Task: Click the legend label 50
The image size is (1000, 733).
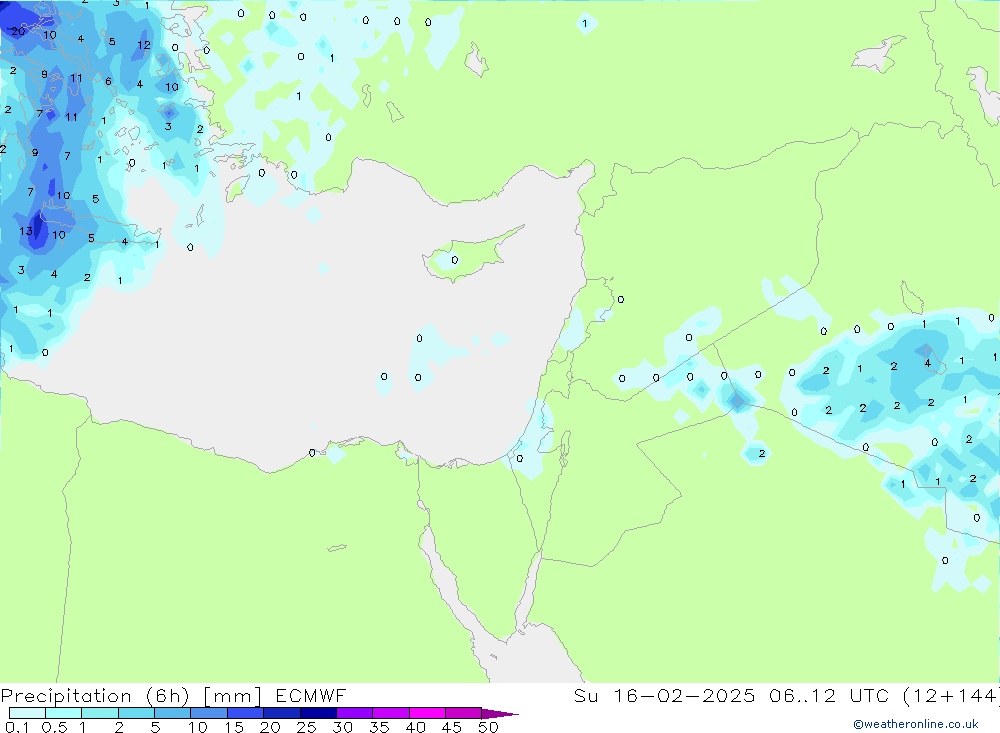Action: click(488, 727)
